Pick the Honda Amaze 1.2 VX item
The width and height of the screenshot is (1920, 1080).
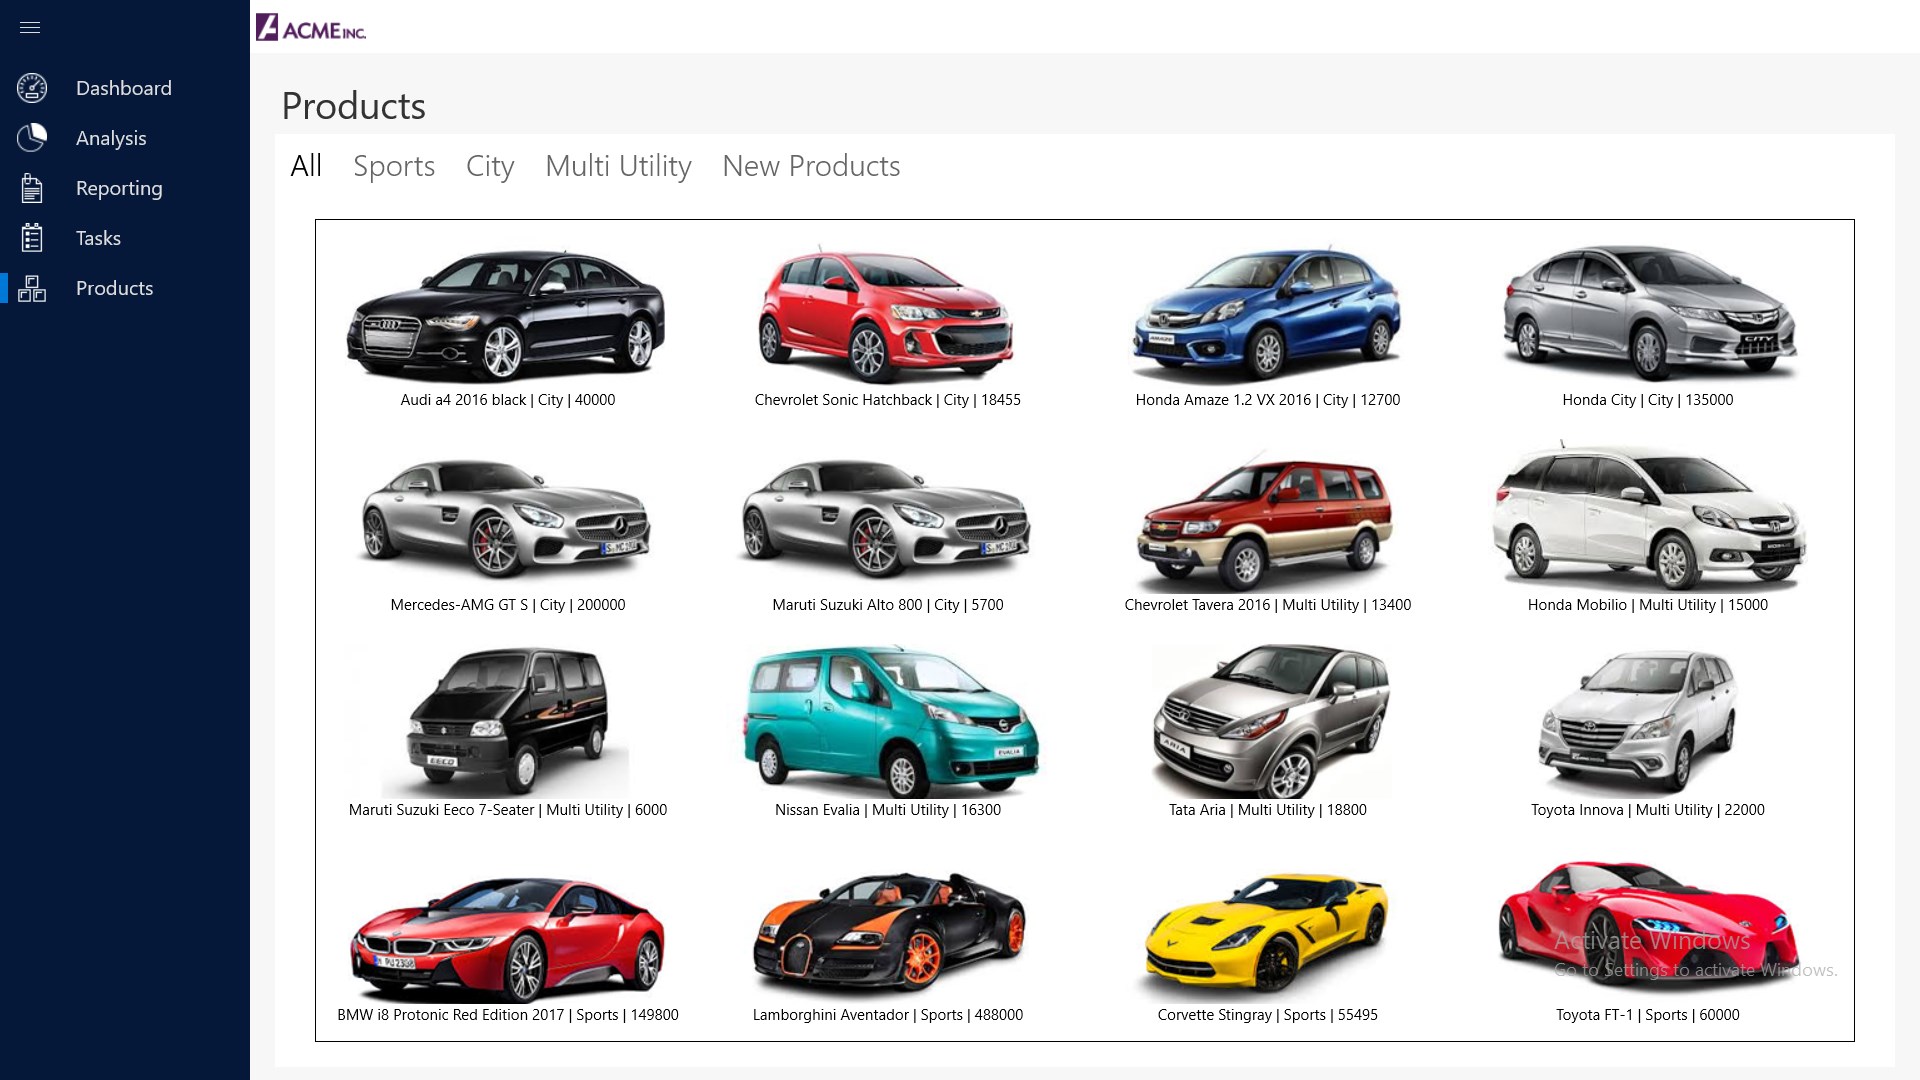point(1267,314)
